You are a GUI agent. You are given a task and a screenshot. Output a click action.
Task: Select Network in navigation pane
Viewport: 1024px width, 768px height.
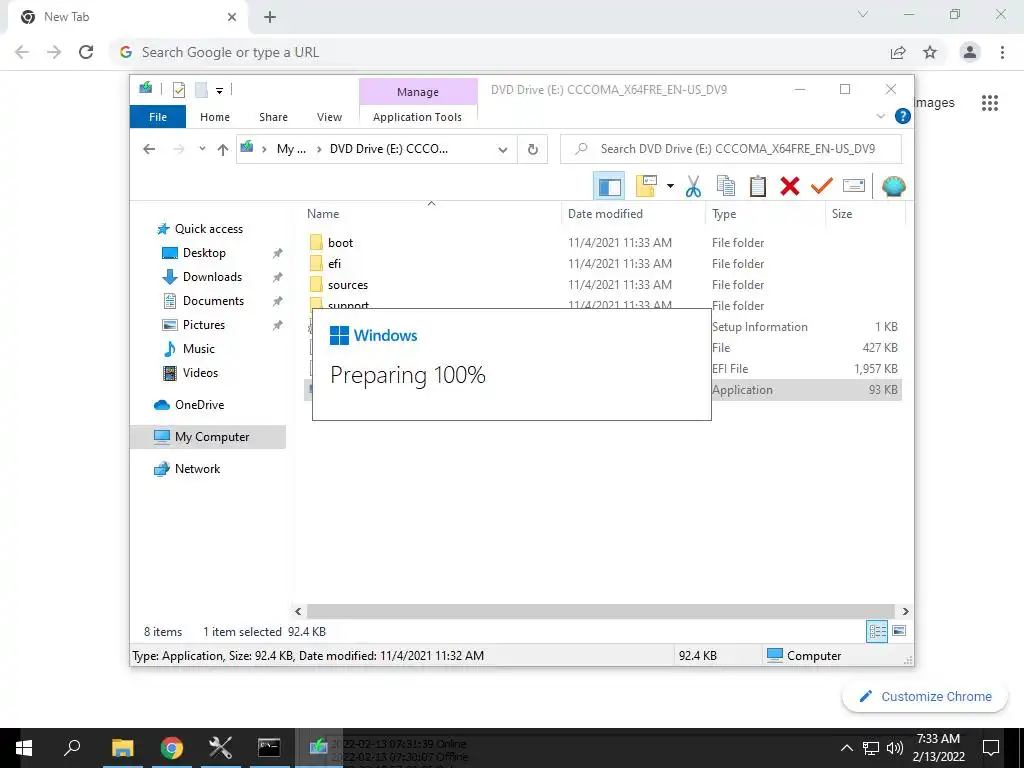coord(197,469)
